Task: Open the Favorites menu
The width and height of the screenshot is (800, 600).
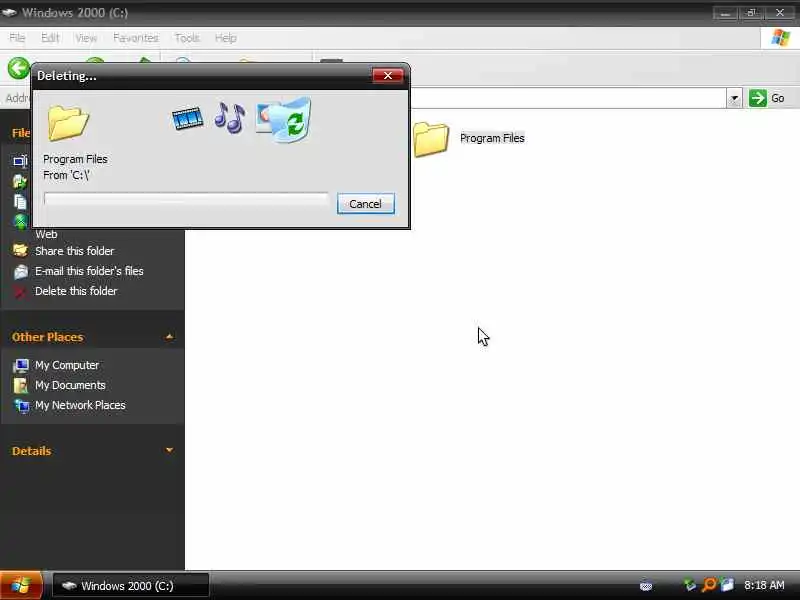Action: [x=136, y=38]
